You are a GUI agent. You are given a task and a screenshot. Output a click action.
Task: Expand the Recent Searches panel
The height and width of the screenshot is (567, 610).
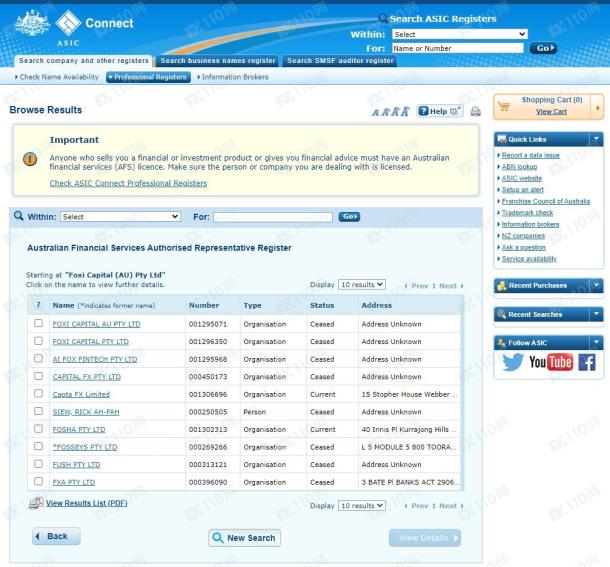596,314
